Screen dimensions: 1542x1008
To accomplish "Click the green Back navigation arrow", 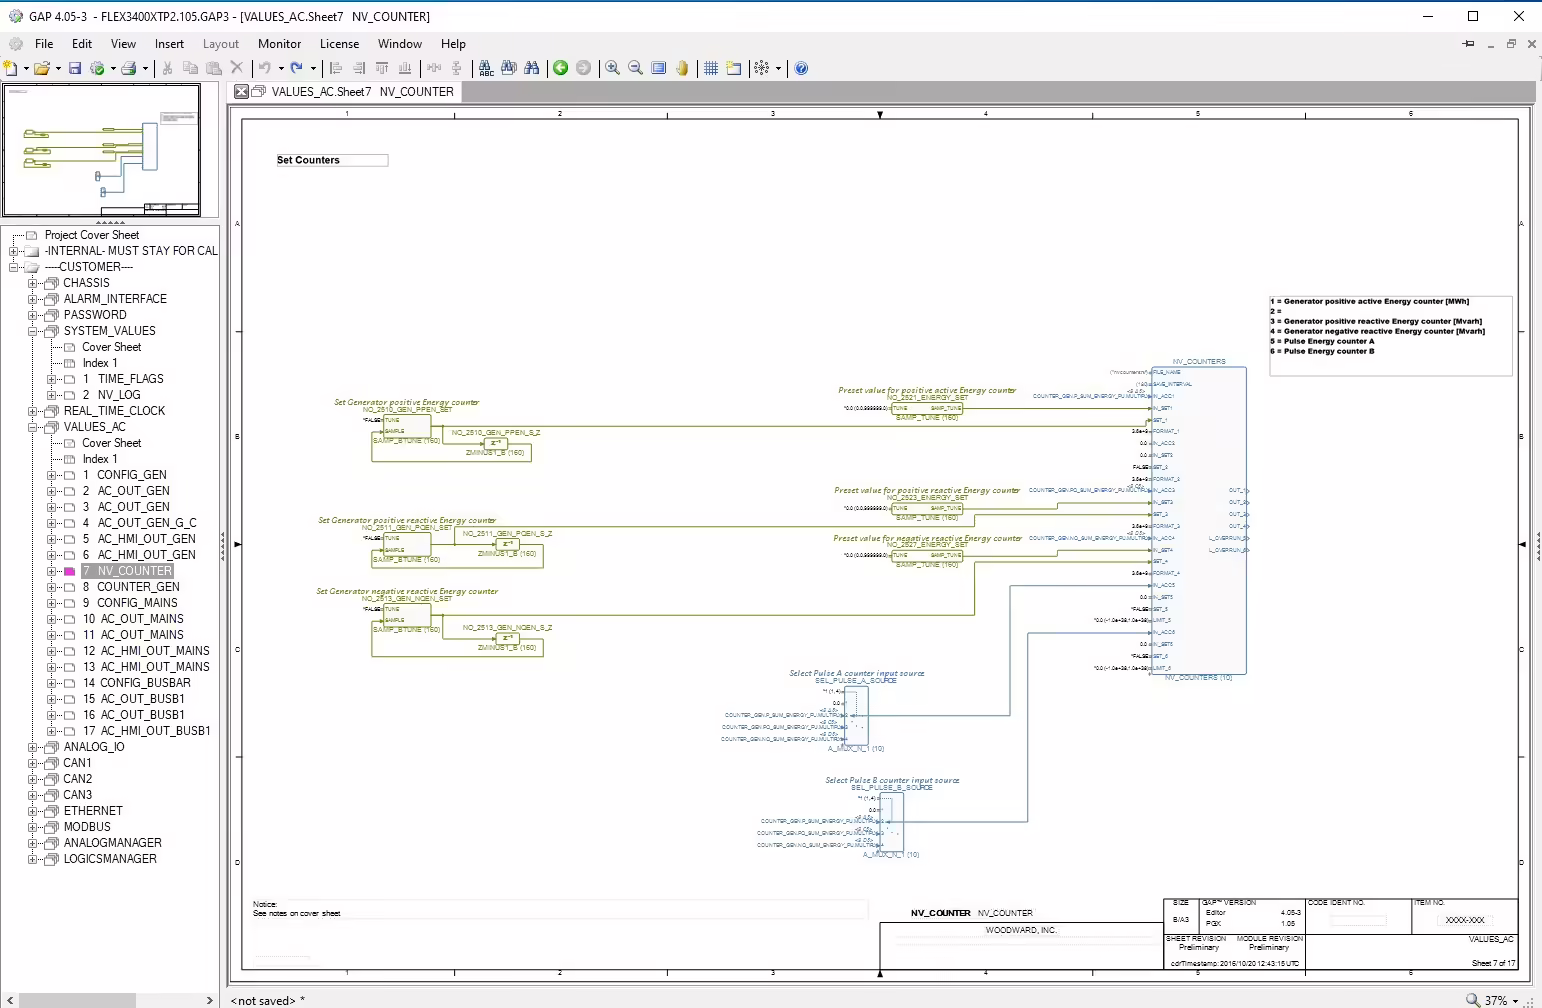I will click(x=561, y=68).
